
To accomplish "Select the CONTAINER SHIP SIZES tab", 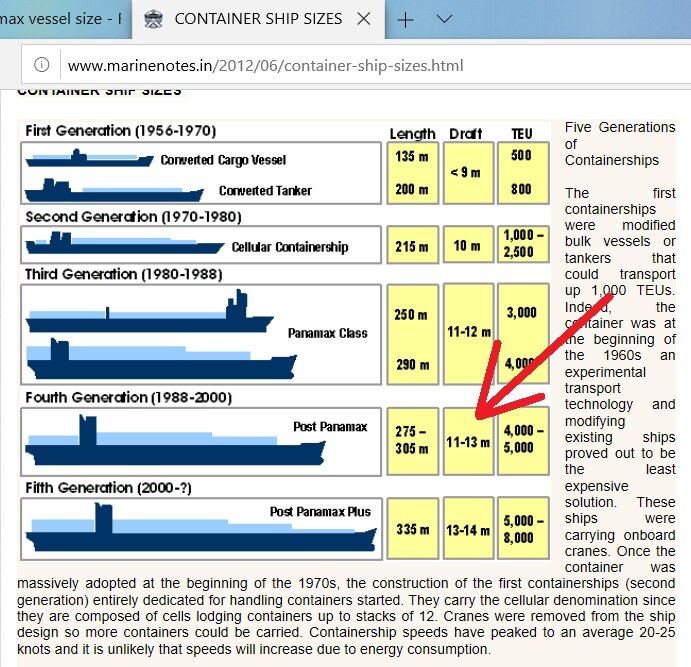I will (257, 19).
